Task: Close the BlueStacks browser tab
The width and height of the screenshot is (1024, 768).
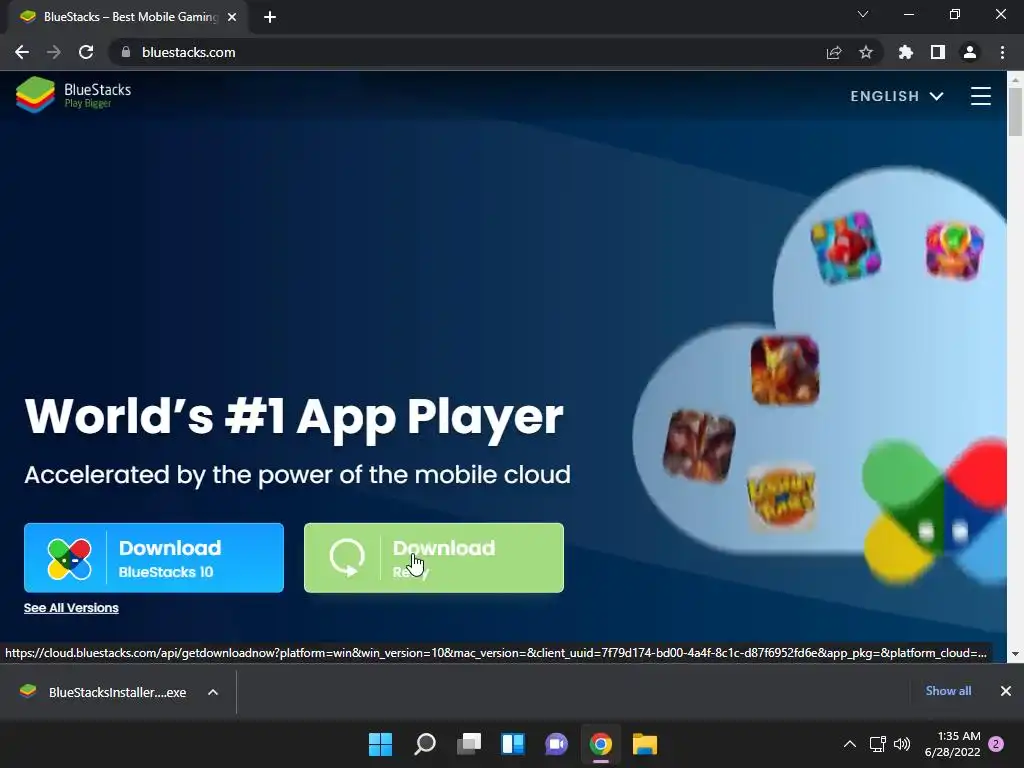Action: [232, 17]
